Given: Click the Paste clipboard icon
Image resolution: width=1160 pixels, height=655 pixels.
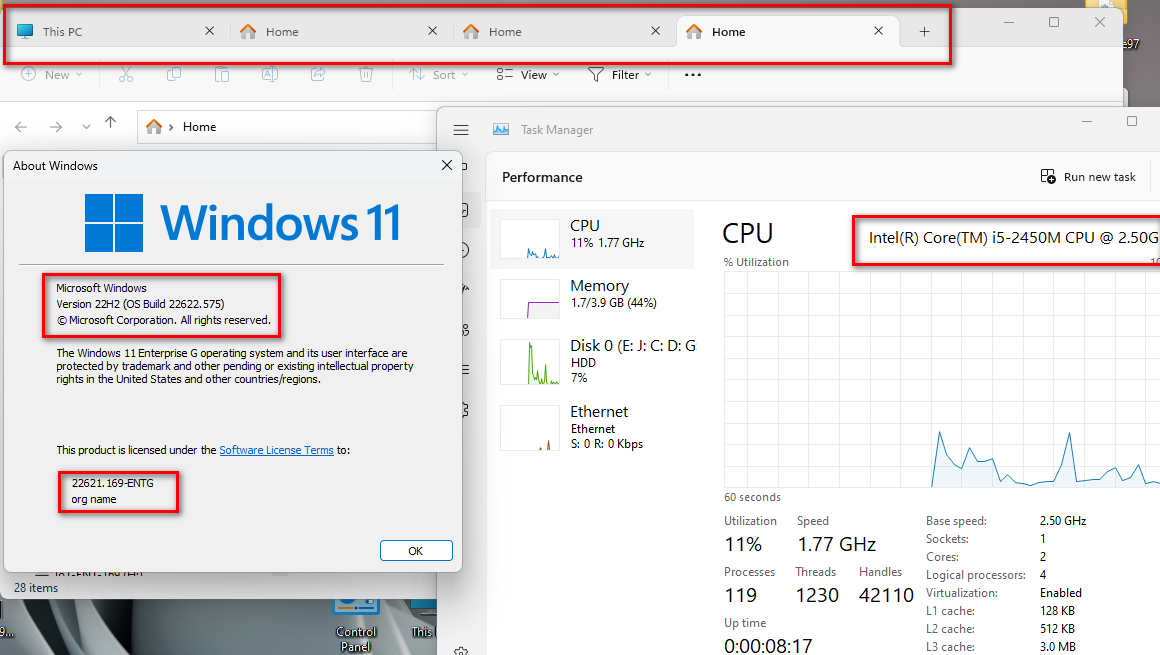Looking at the screenshot, I should (222, 75).
